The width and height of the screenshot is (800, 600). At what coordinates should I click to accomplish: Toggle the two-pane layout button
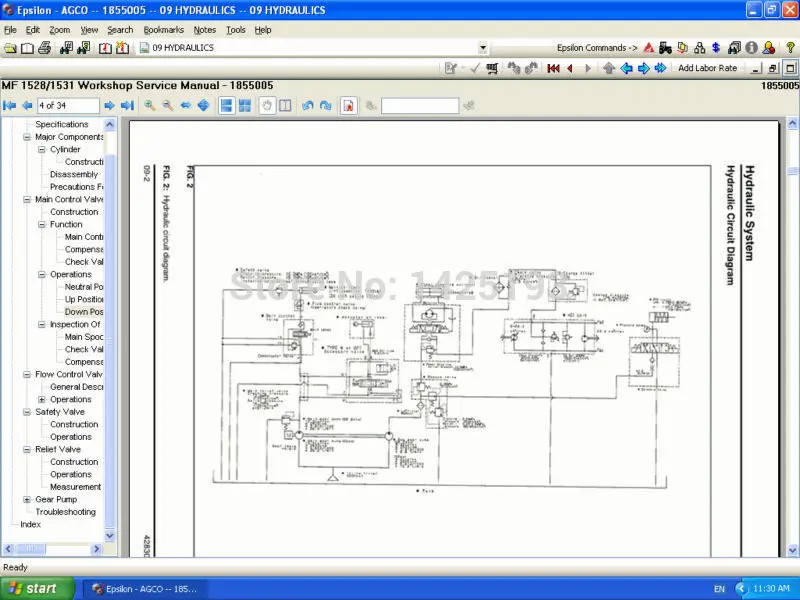tap(285, 106)
